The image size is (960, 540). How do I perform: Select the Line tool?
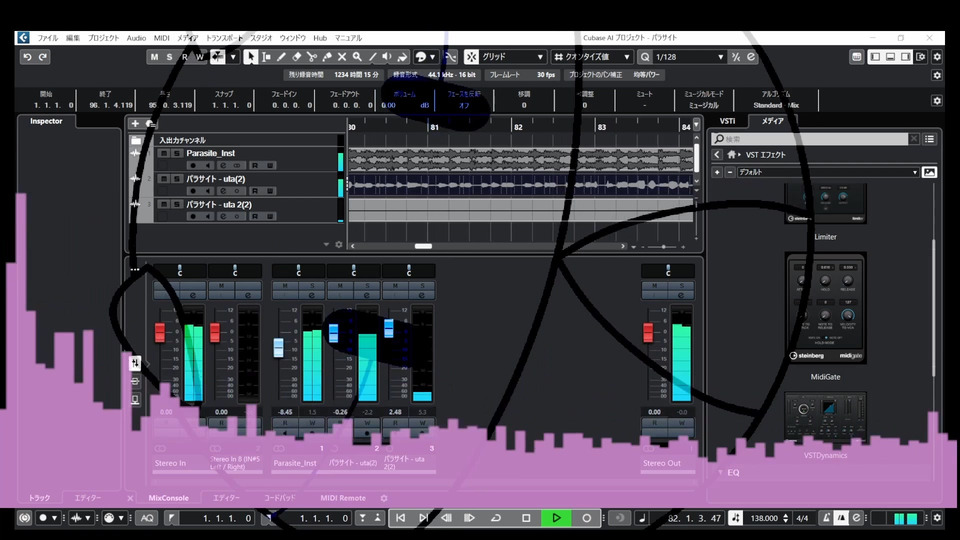[372, 57]
